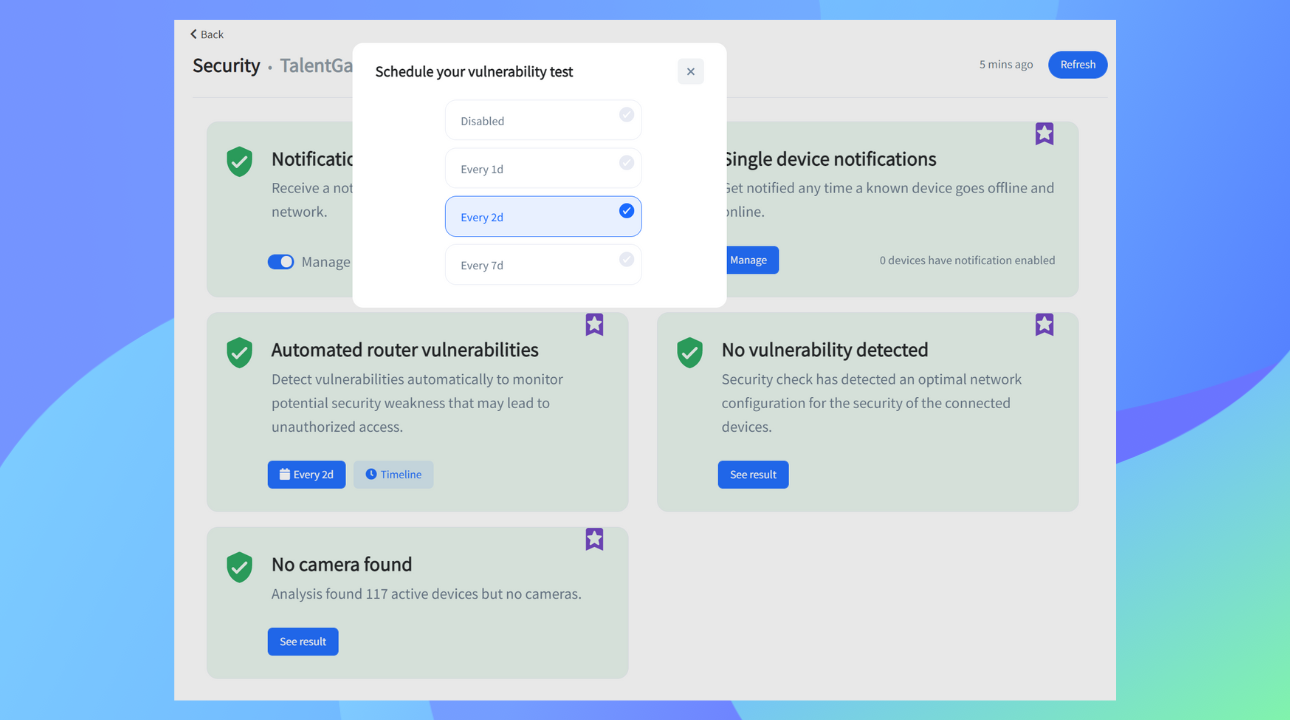
Task: Click the green shield icon on Notifications card
Action: 239,160
